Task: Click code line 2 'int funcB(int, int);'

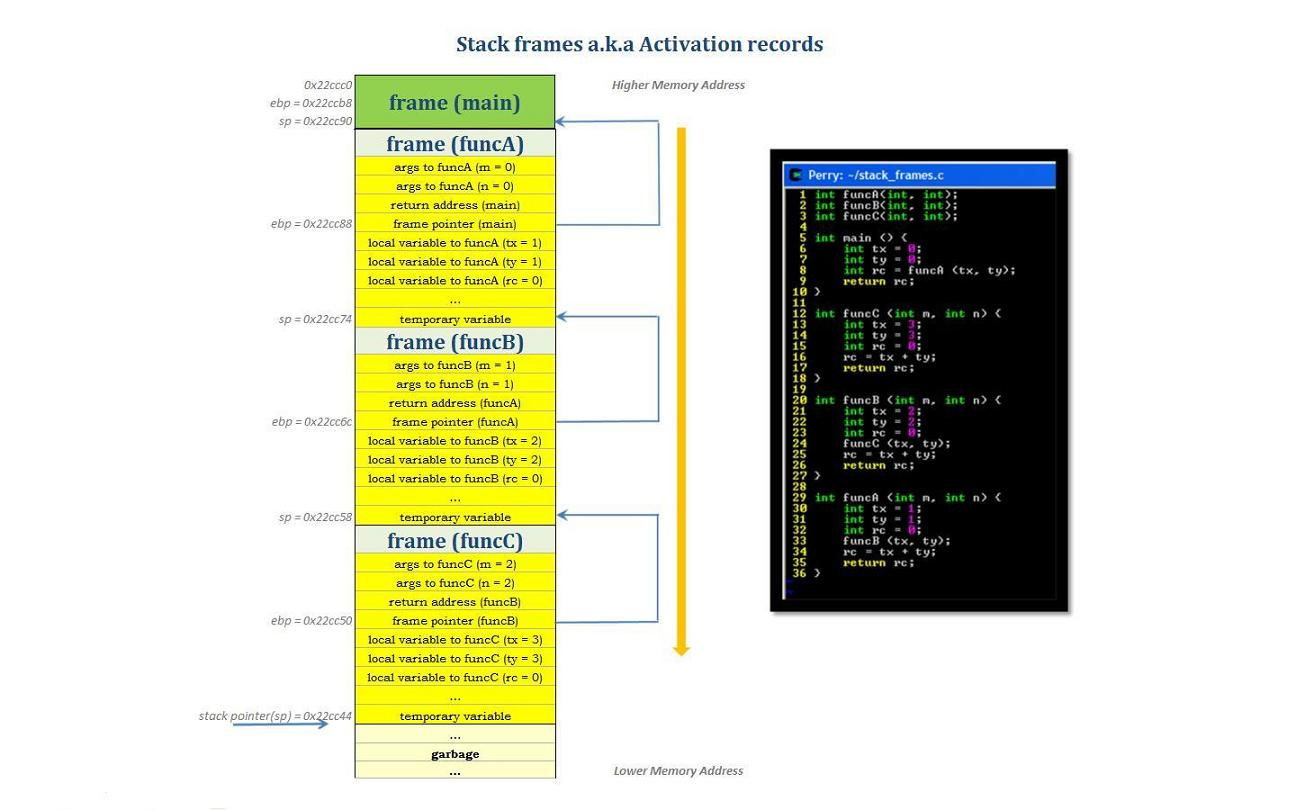Action: 885,206
